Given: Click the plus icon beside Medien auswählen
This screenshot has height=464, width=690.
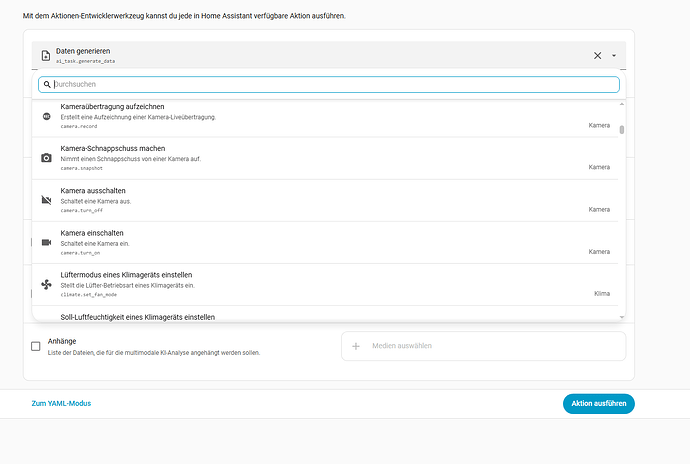Looking at the screenshot, I should (356, 346).
